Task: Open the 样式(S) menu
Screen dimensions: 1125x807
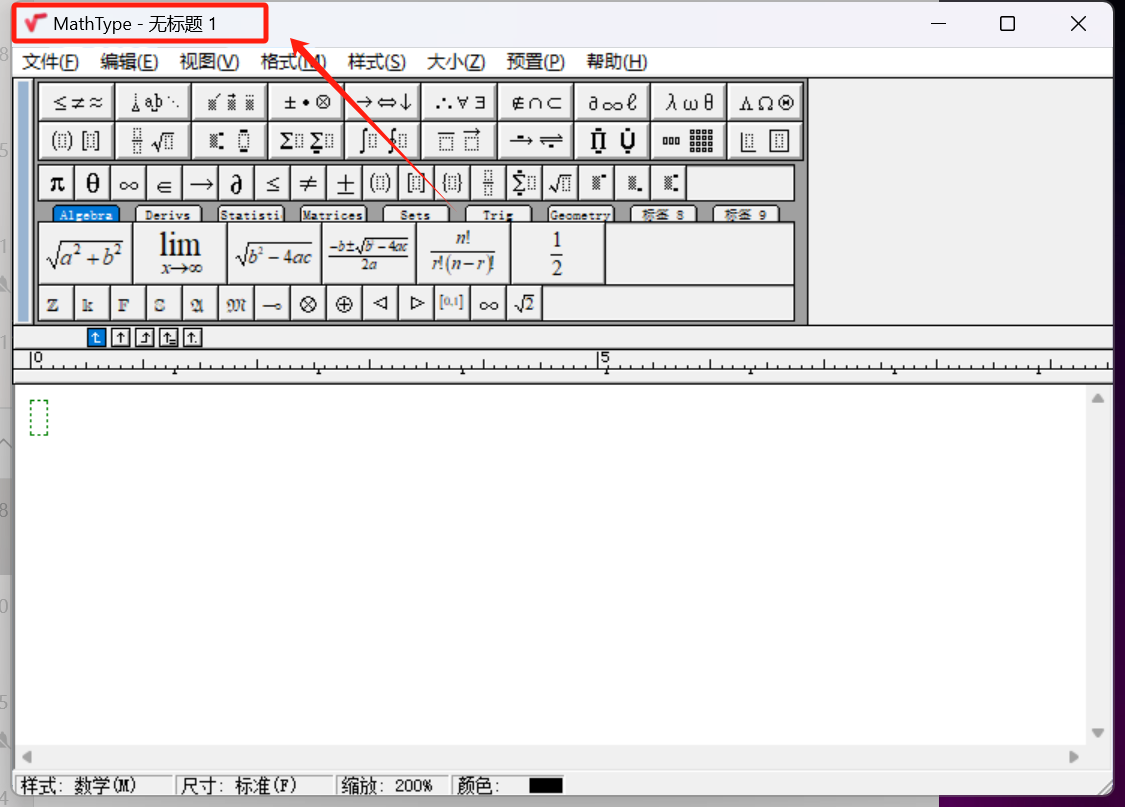Action: click(x=377, y=62)
